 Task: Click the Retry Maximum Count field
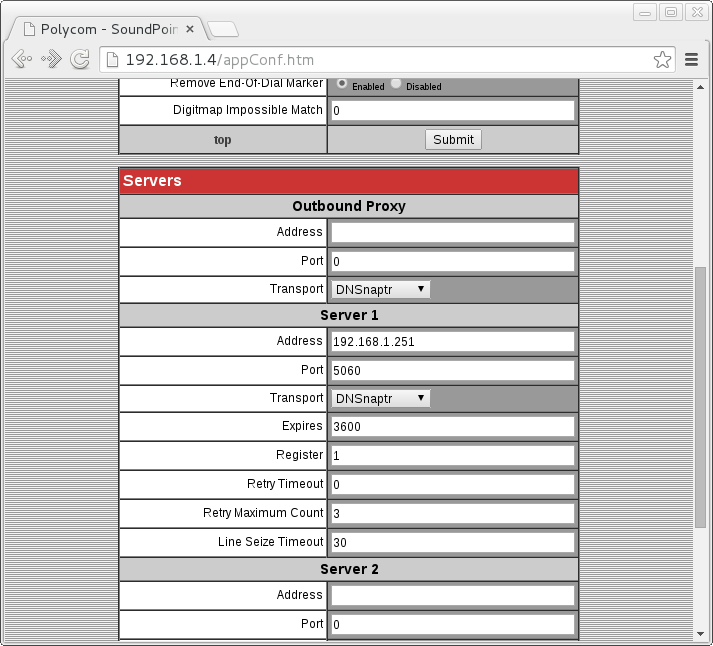coord(453,514)
